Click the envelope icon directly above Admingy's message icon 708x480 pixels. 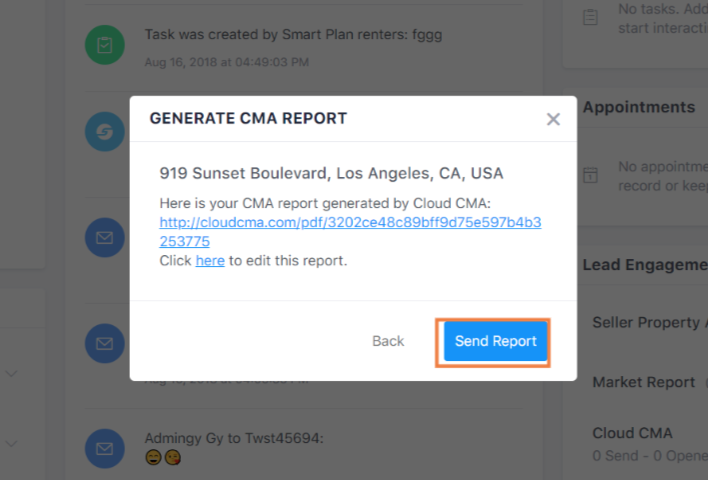point(104,343)
